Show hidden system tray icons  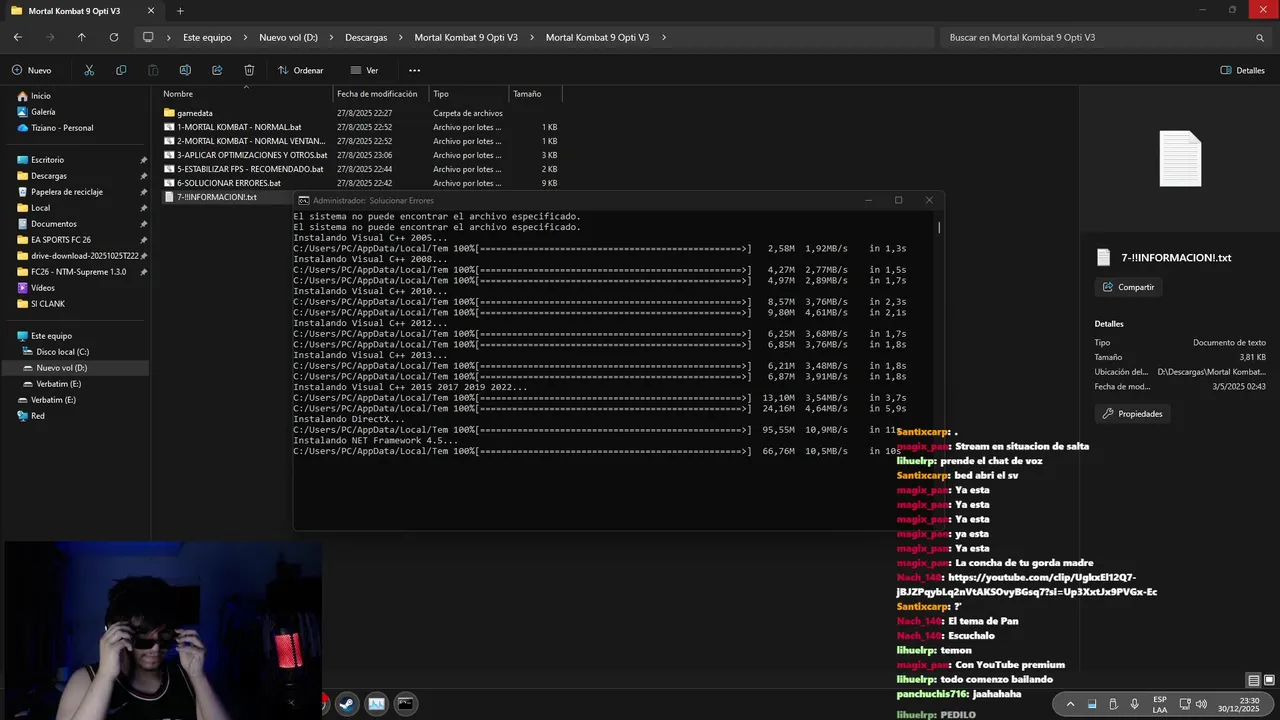click(x=1070, y=704)
